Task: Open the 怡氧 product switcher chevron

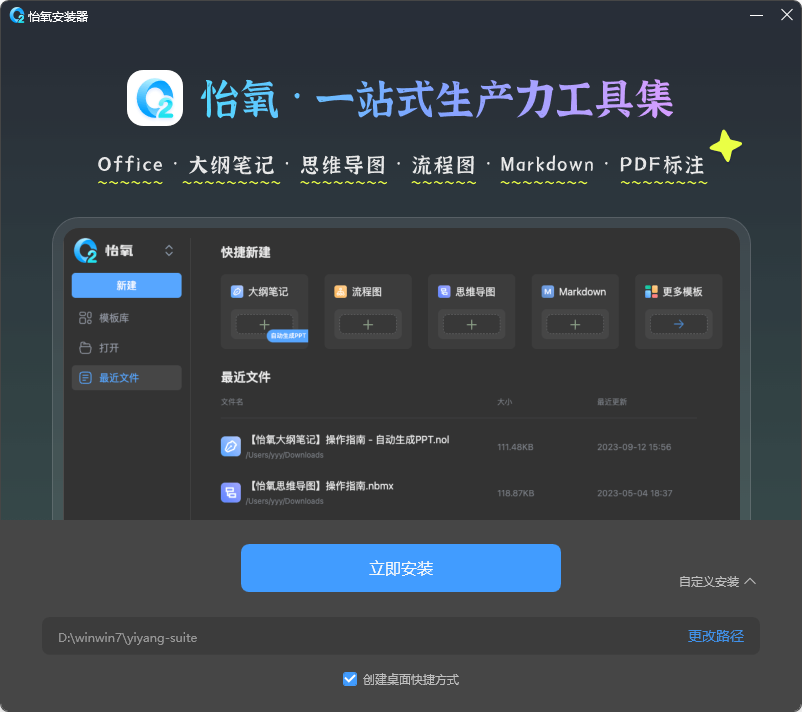Action: pyautogui.click(x=169, y=251)
